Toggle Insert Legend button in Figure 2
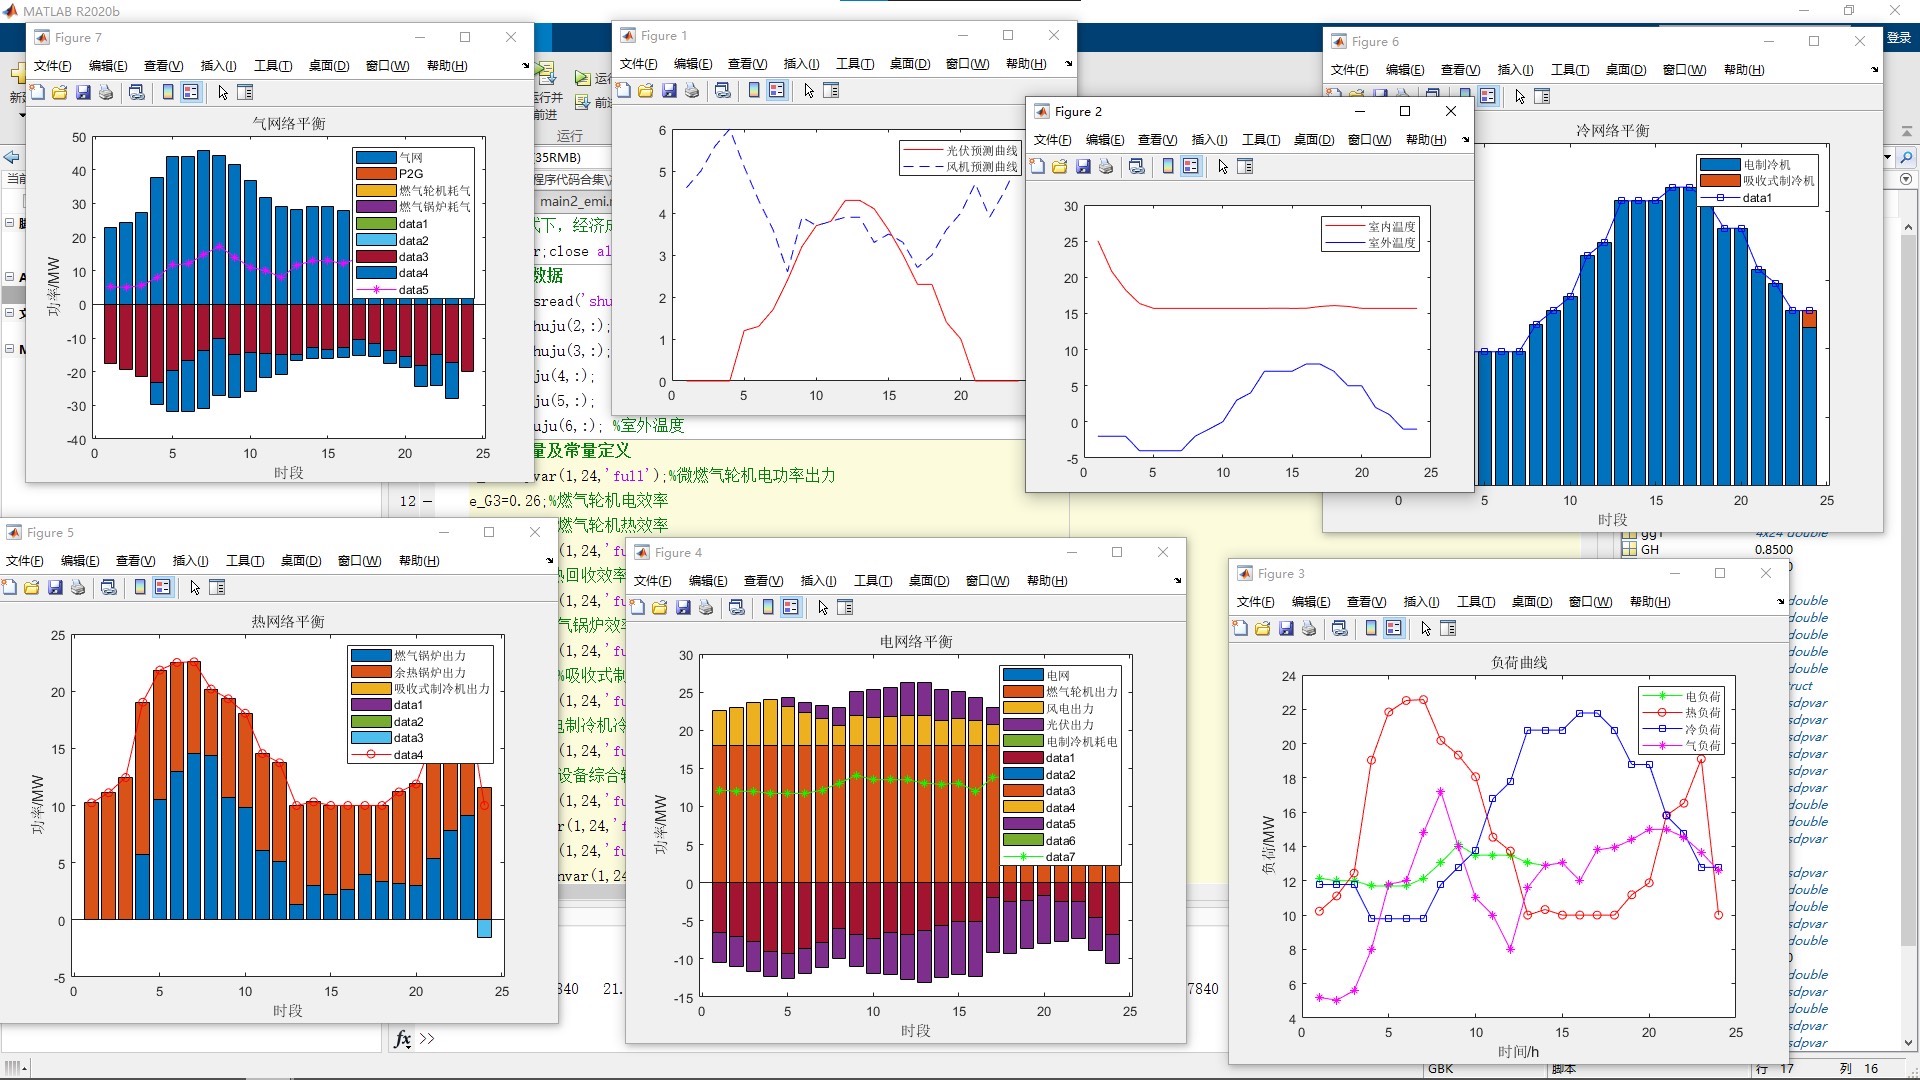 pyautogui.click(x=1190, y=167)
